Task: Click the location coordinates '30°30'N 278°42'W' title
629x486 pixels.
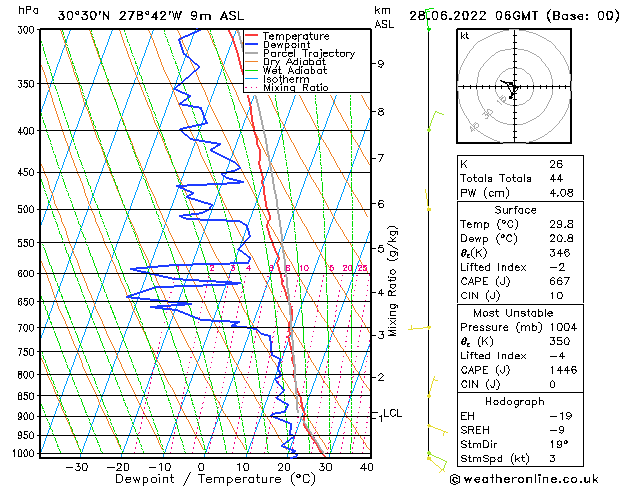Action: [x=120, y=16]
